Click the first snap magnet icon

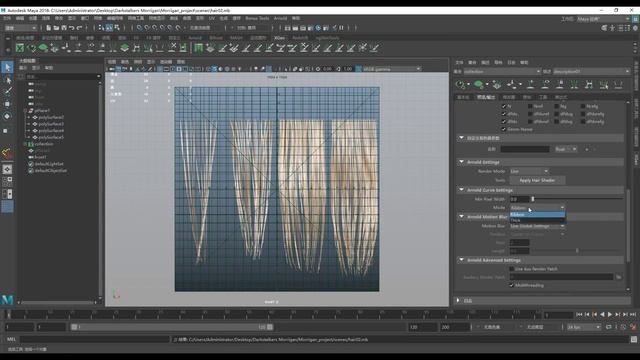(139, 28)
